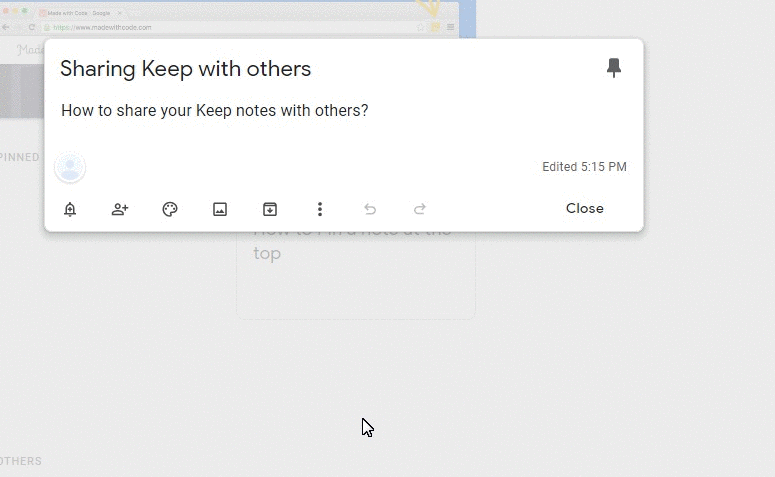Toggle the pin icon on the note
Image resolution: width=775 pixels, height=477 pixels.
pyautogui.click(x=614, y=68)
